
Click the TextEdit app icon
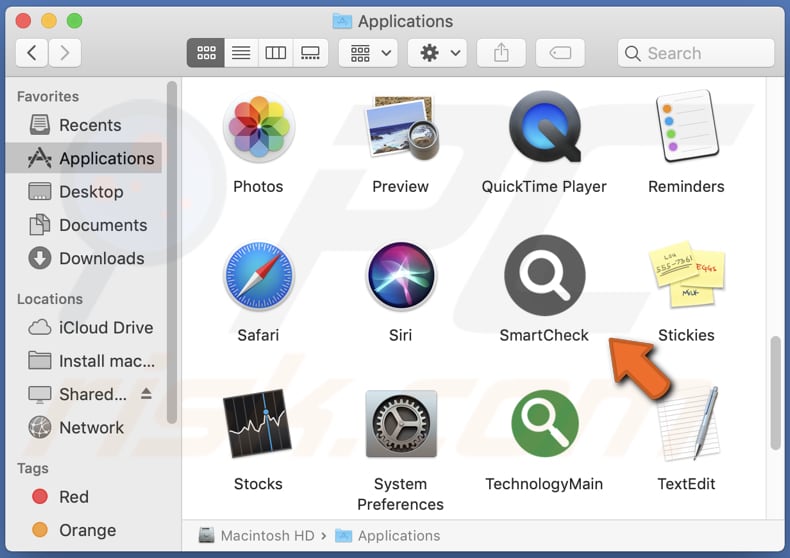tap(688, 424)
